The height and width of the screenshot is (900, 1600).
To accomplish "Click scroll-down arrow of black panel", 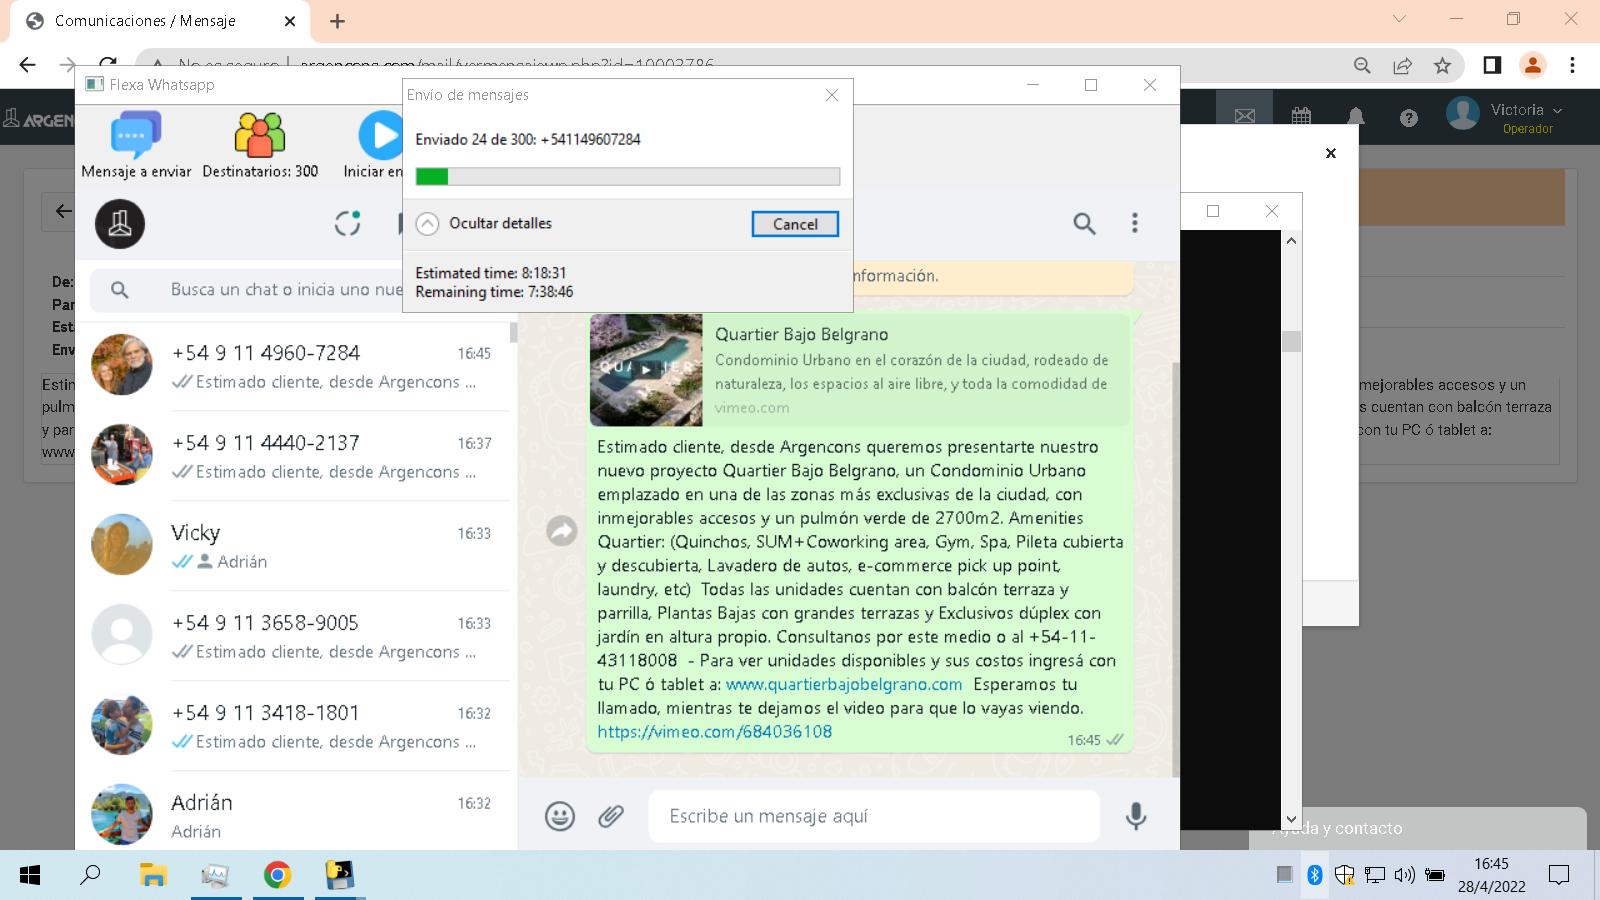I will pos(1291,819).
